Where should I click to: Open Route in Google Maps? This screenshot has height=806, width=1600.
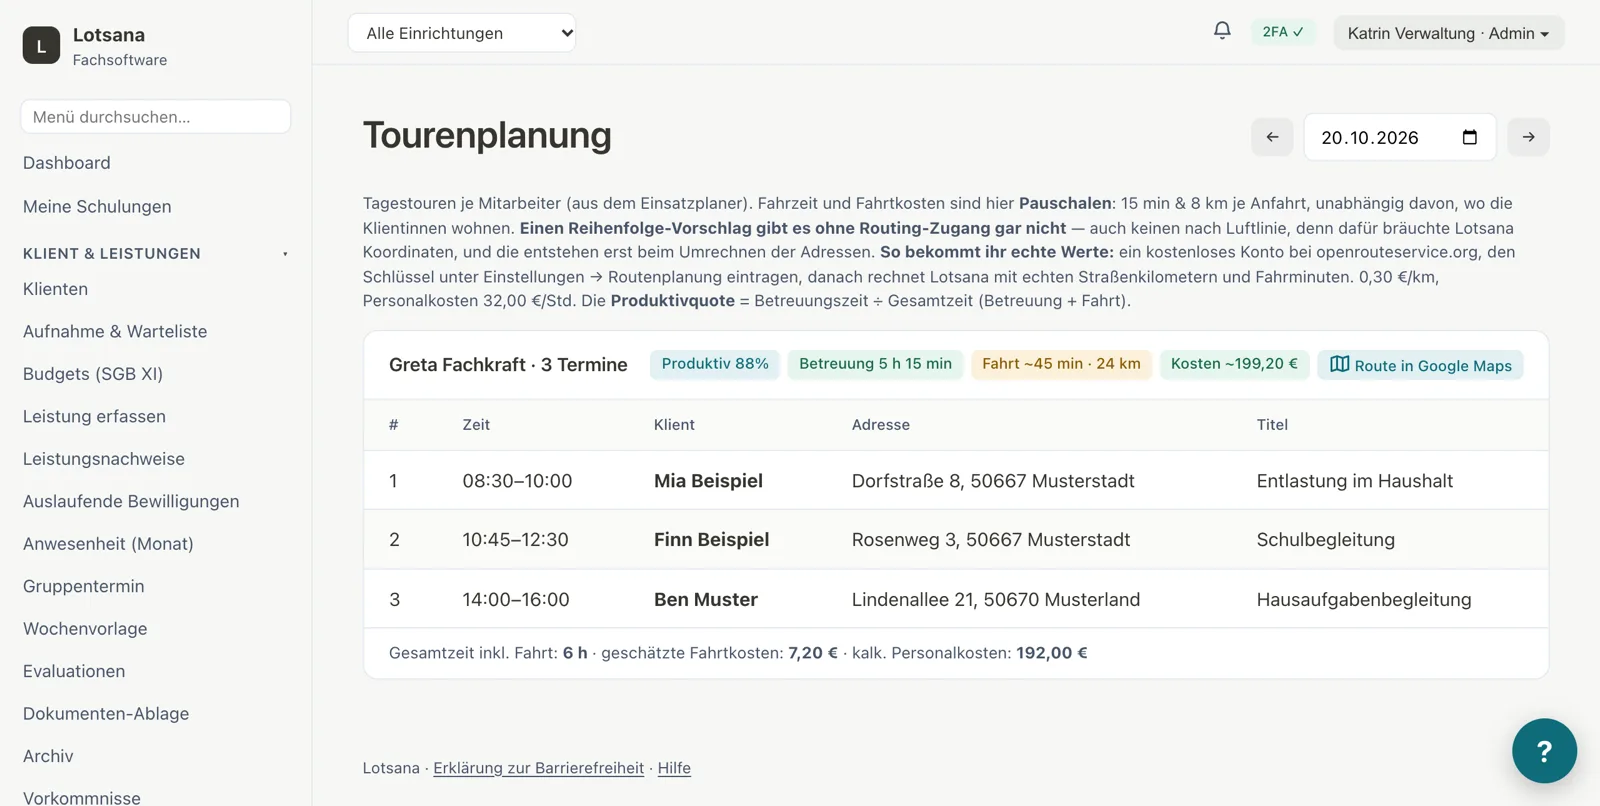click(1420, 365)
